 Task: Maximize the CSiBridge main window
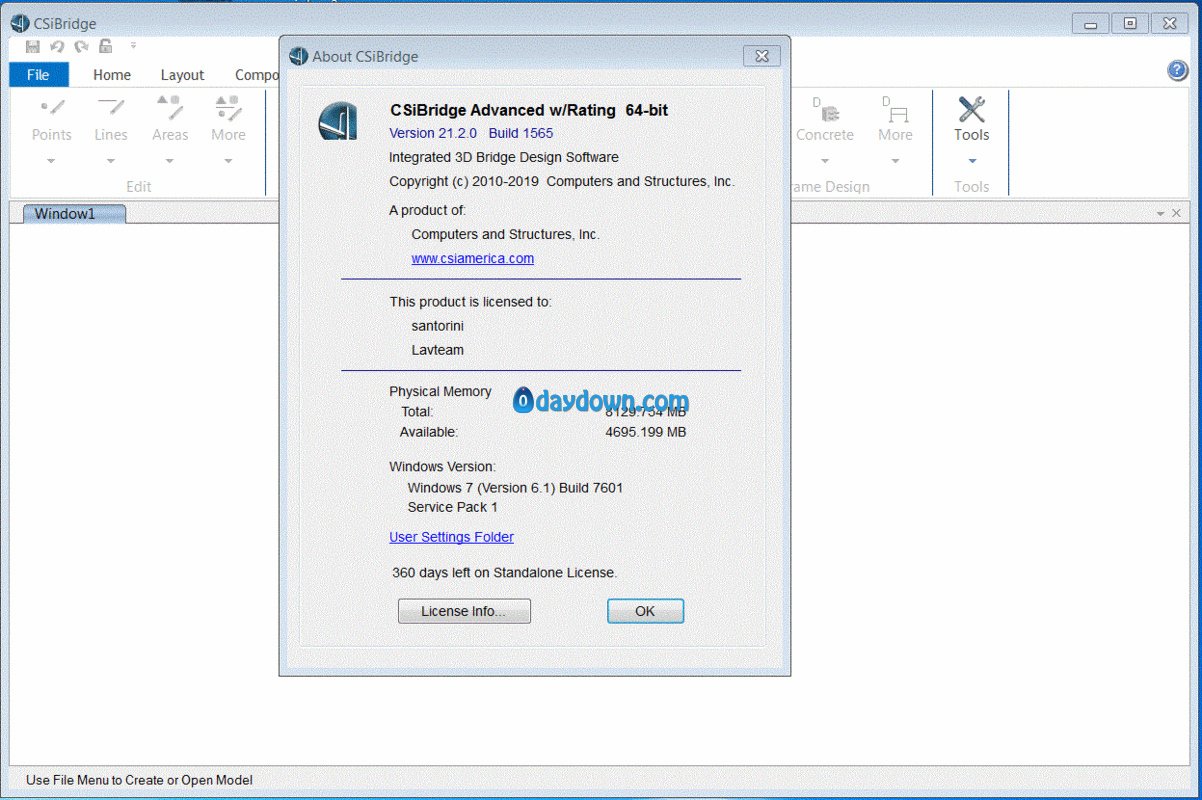(x=1130, y=23)
